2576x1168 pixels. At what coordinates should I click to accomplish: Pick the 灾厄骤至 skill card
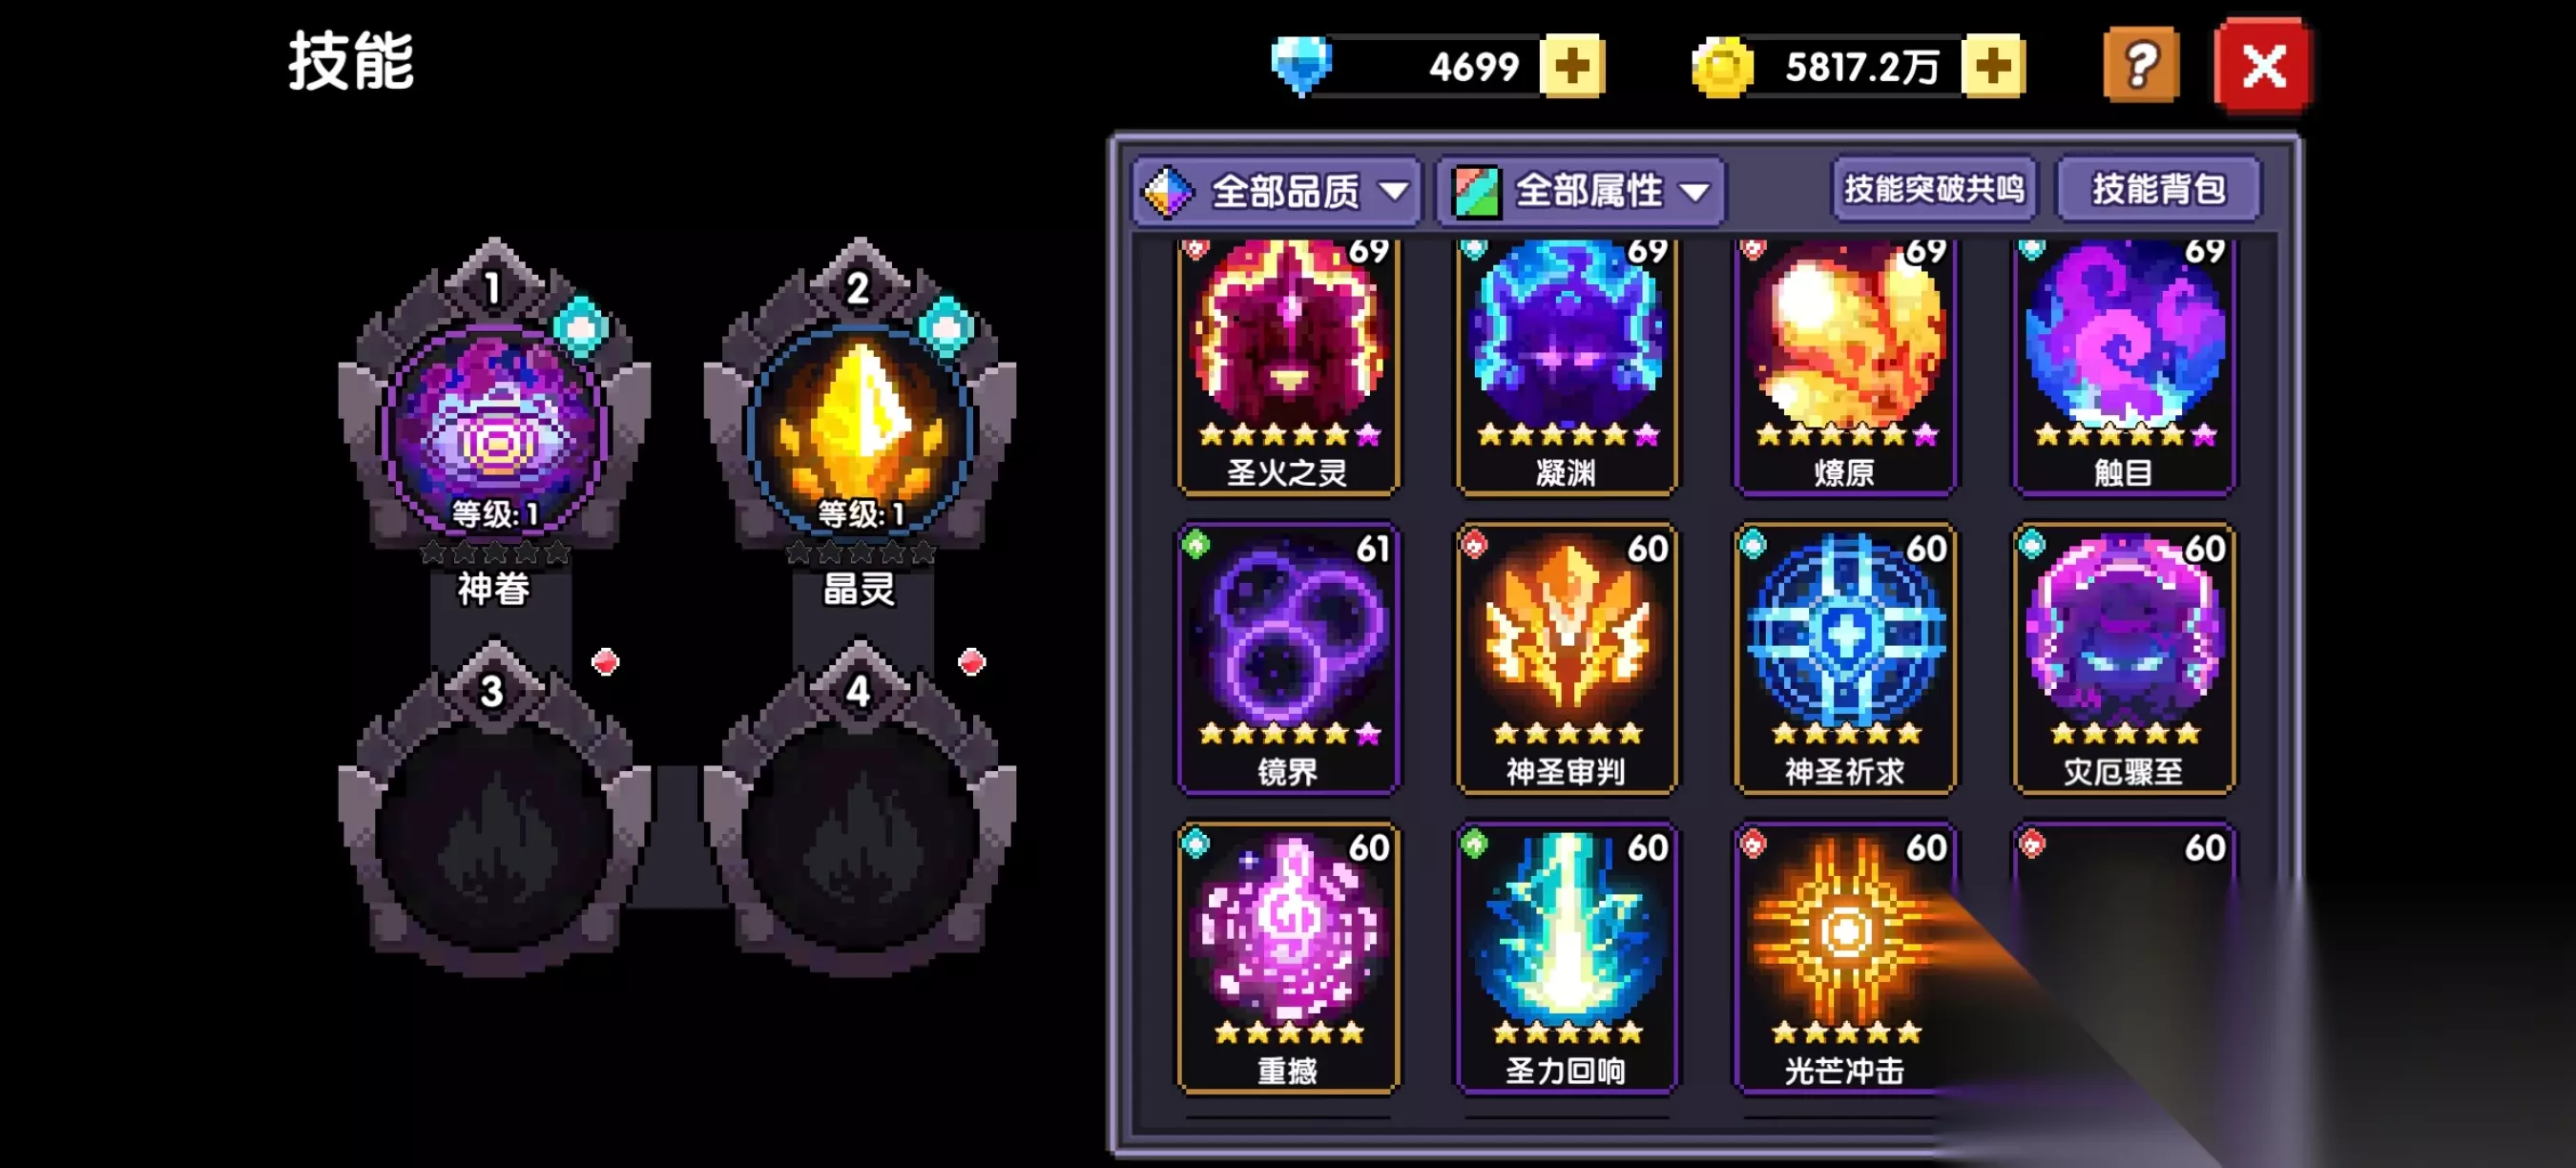click(x=2124, y=659)
